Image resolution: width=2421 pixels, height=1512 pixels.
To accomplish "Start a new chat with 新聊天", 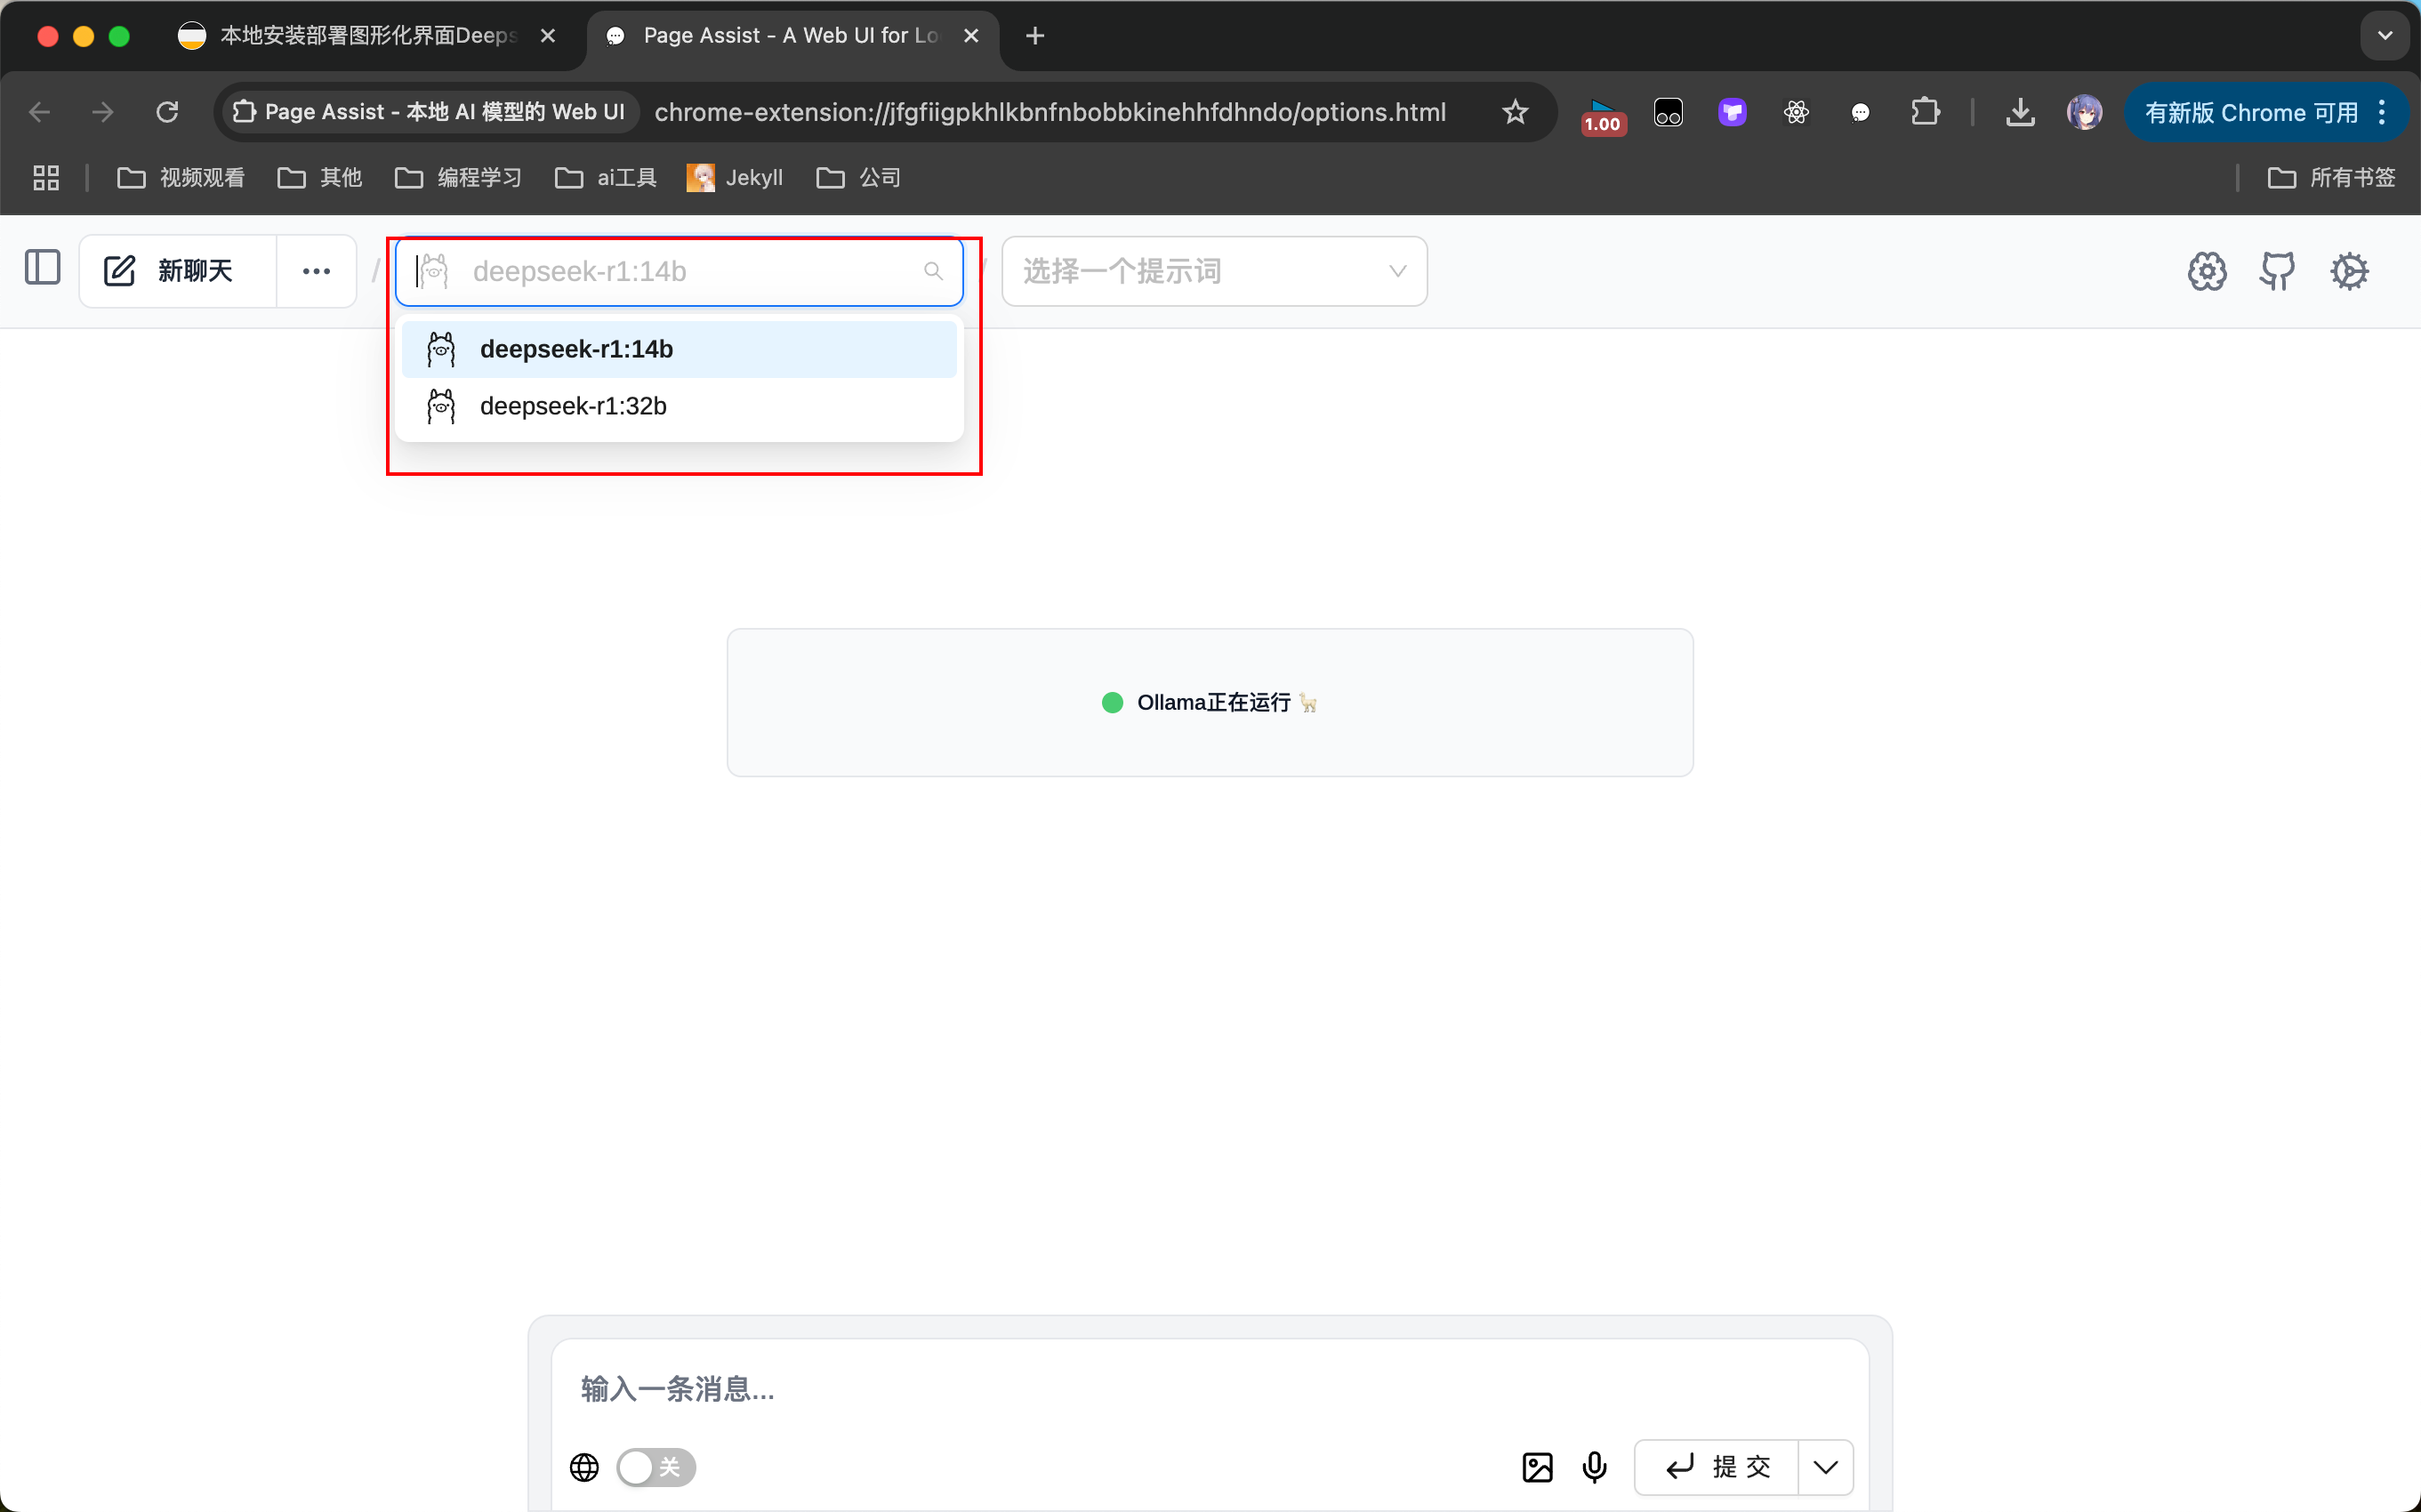I will (x=178, y=271).
